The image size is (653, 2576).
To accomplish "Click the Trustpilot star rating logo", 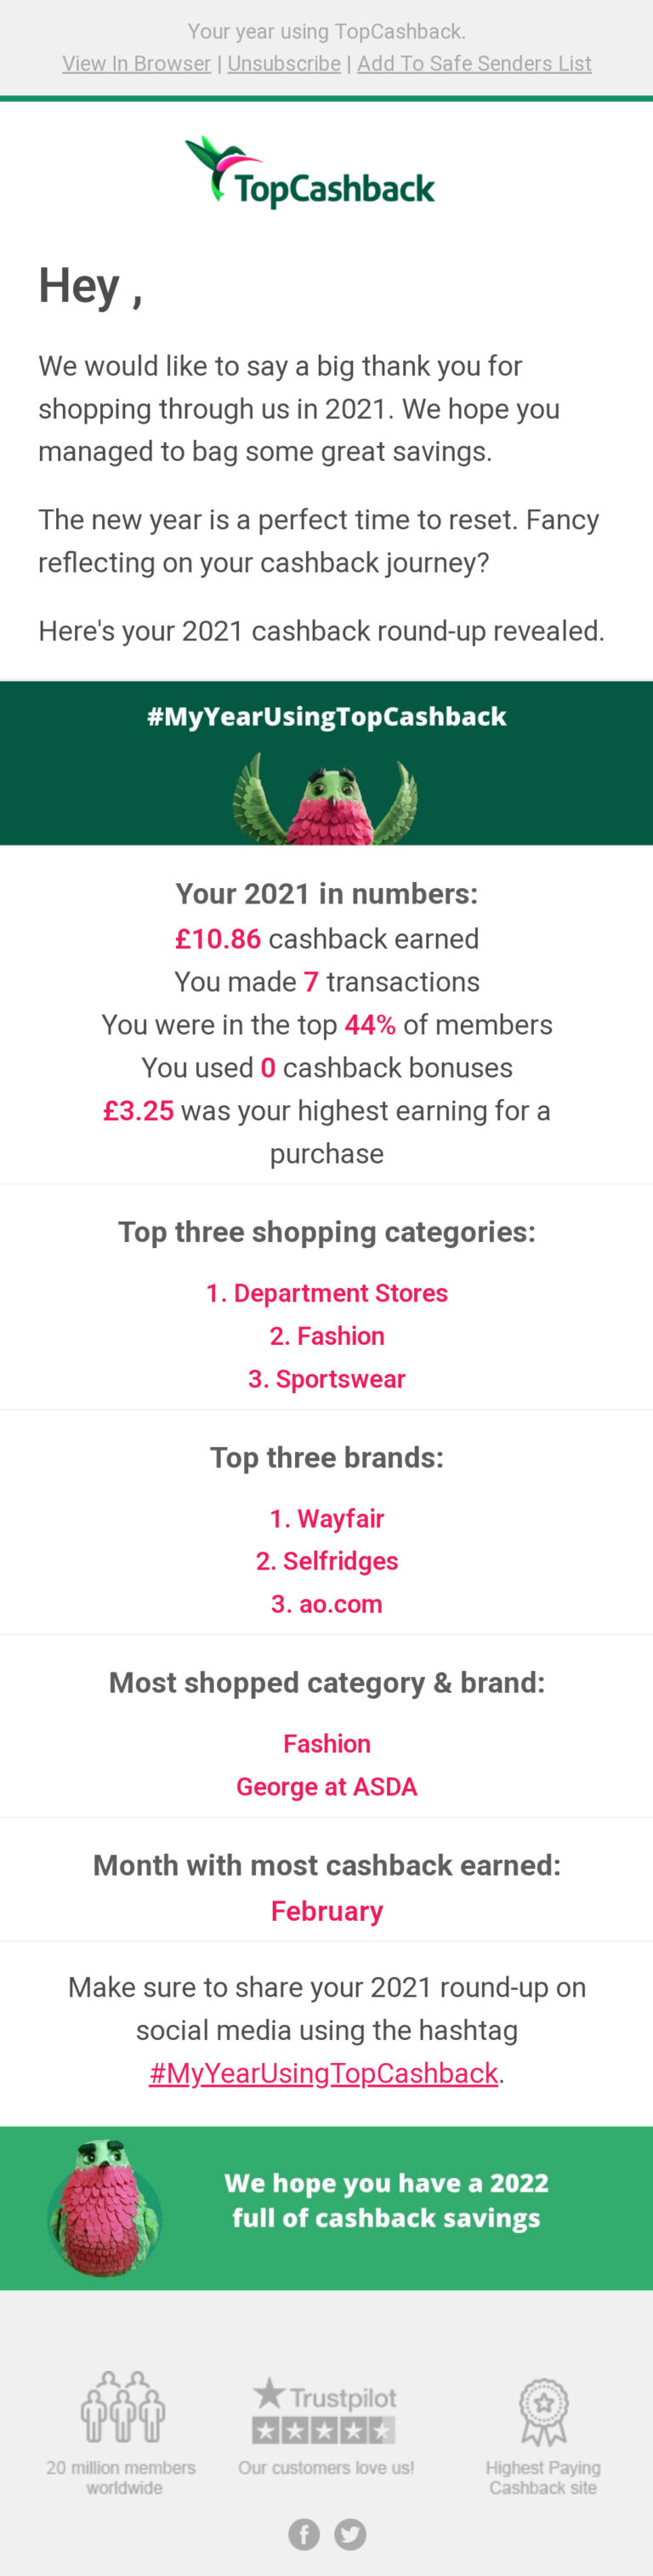I will pos(325,2410).
